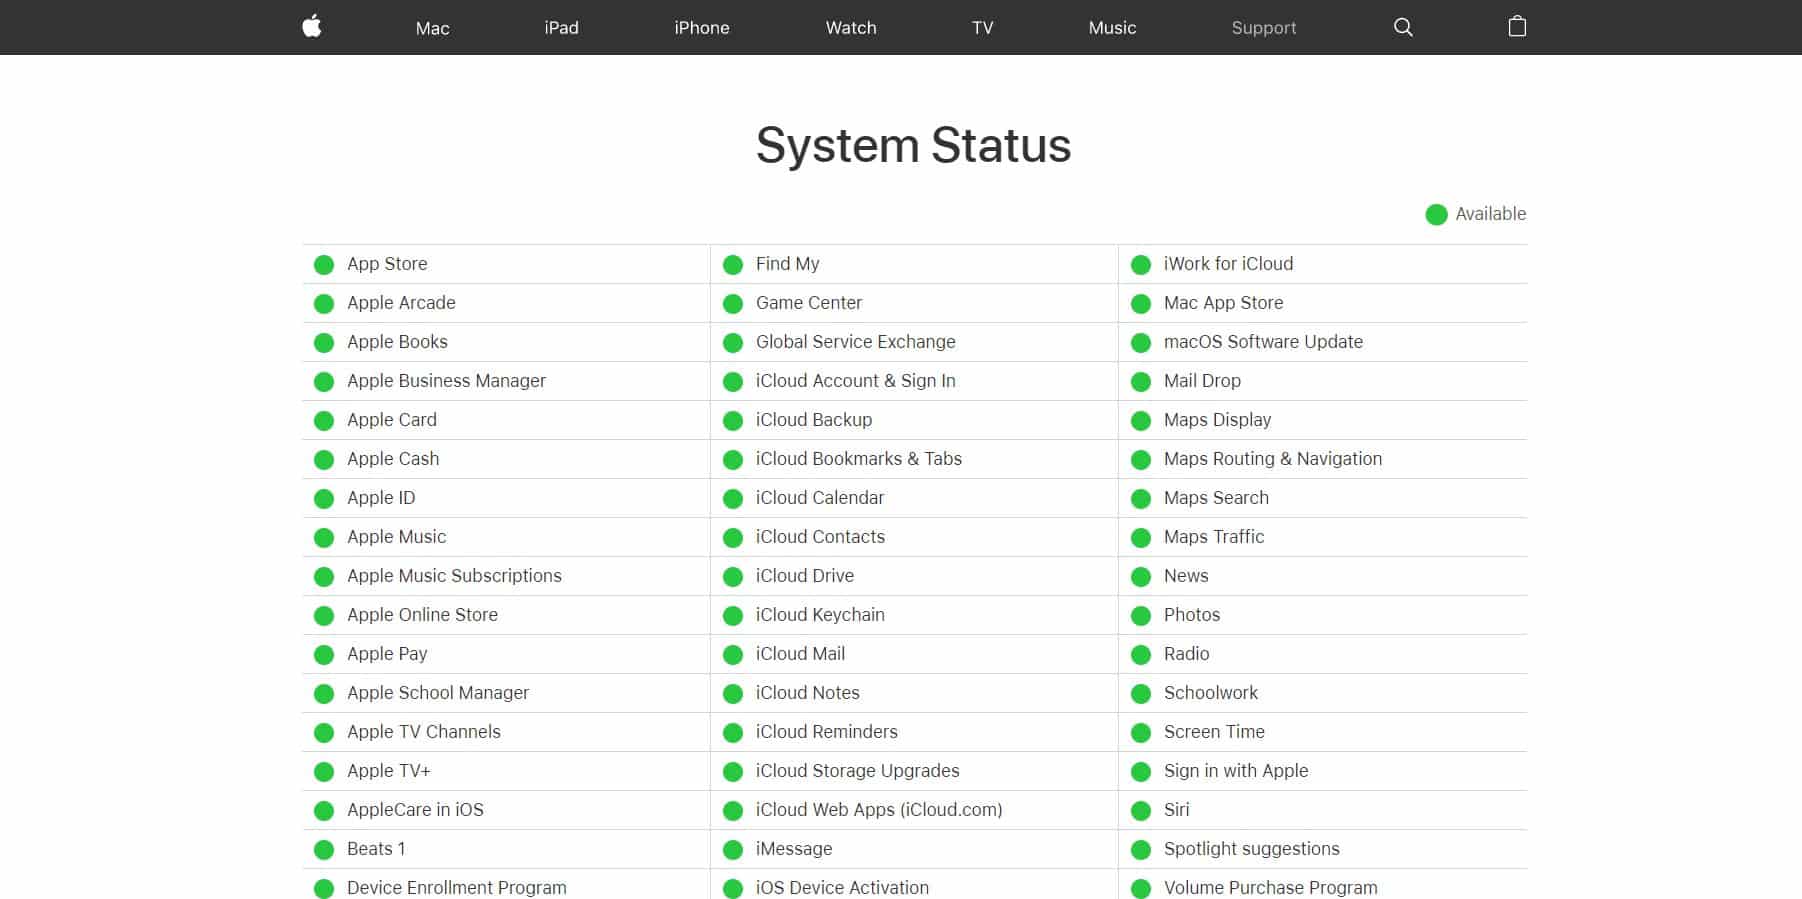Select Maps Routing & Navigation entry
The width and height of the screenshot is (1802, 899).
(x=1273, y=459)
